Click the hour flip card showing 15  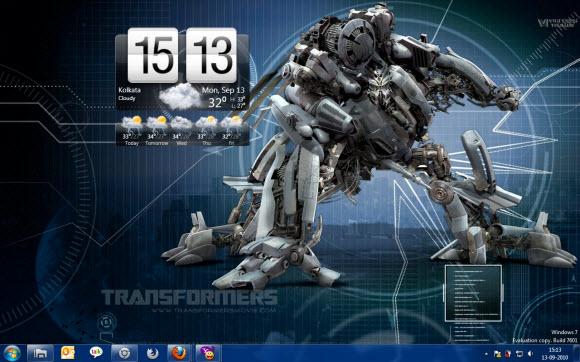click(153, 55)
